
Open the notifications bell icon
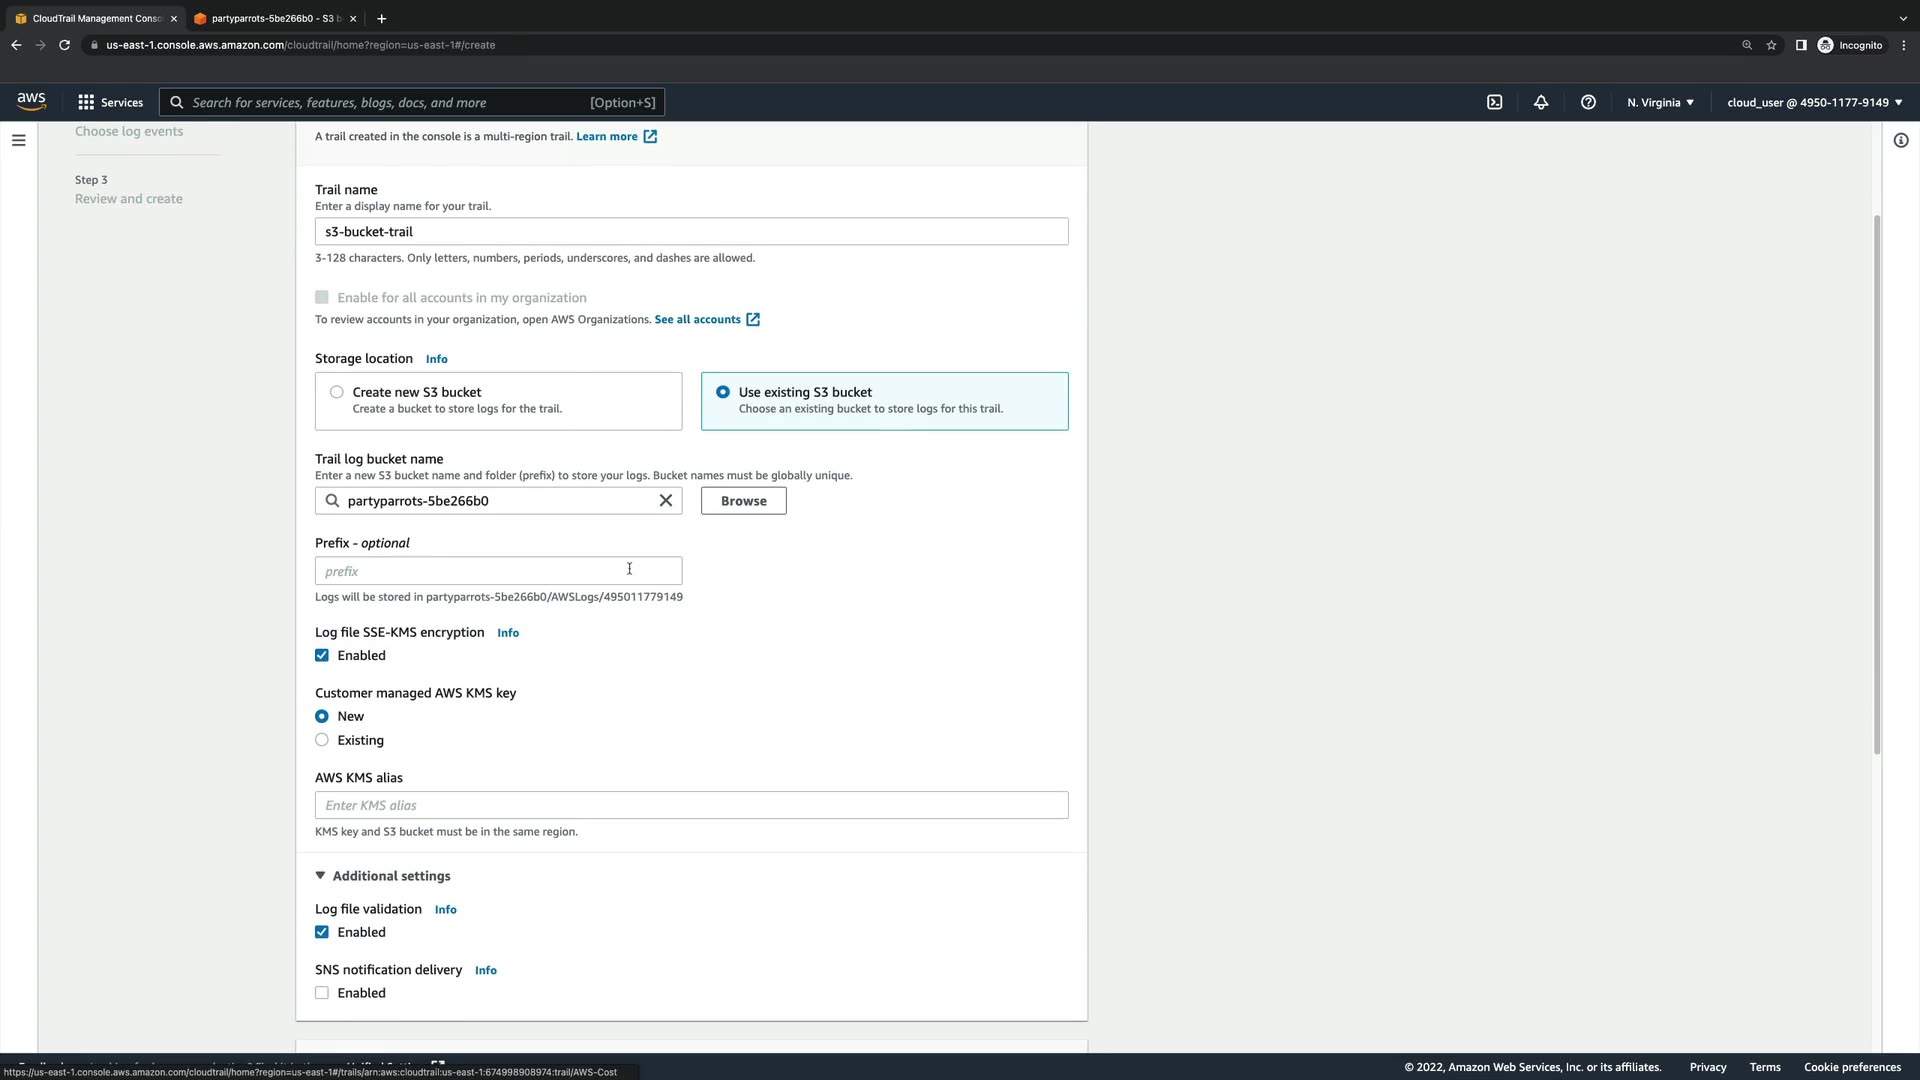click(x=1541, y=102)
